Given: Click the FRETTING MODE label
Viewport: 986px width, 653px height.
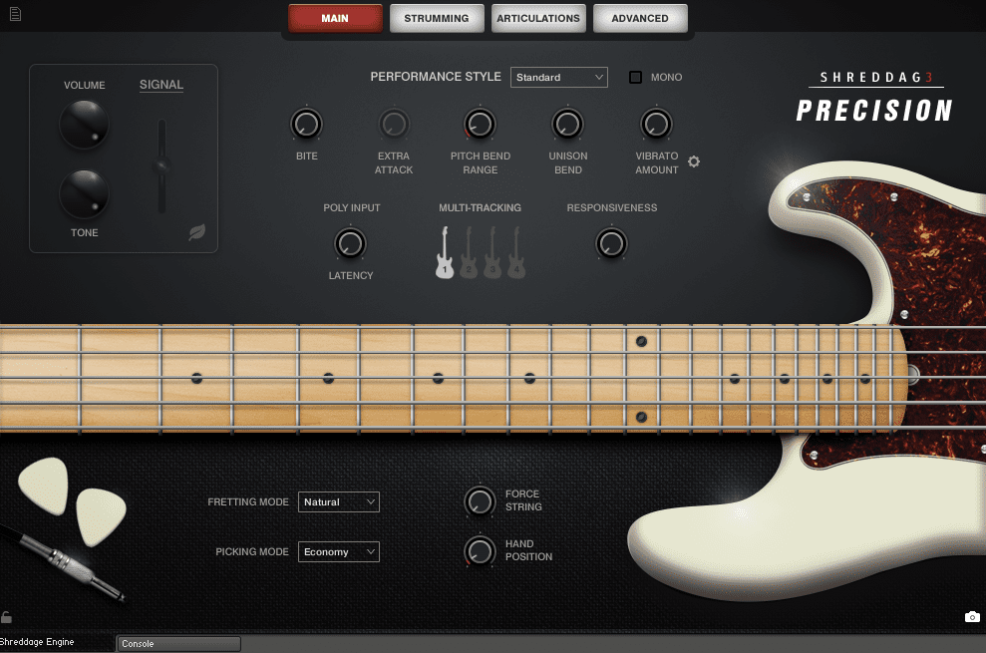Looking at the screenshot, I should click(248, 501).
